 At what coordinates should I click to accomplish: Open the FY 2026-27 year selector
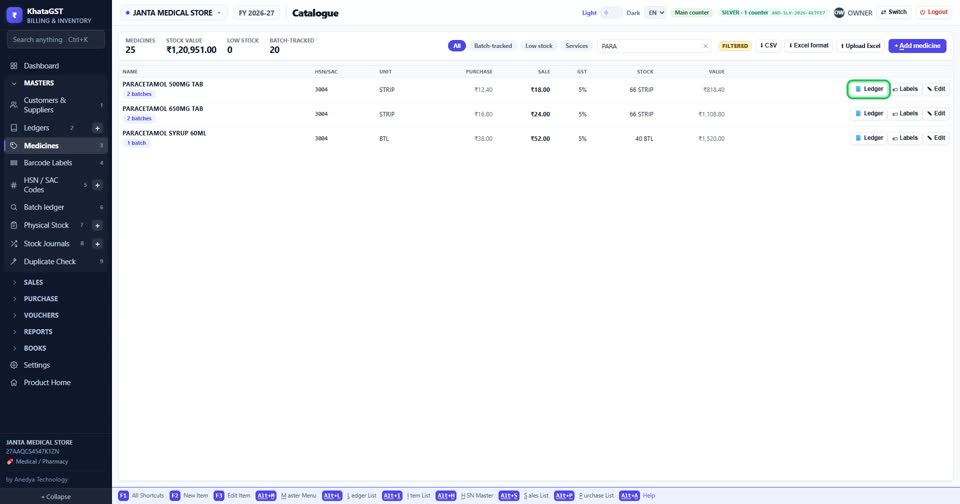click(x=257, y=12)
